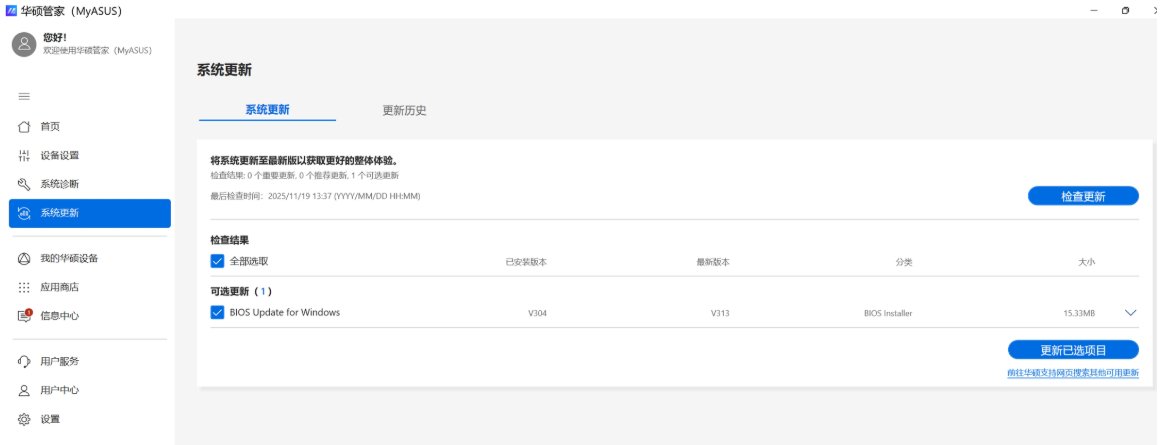Click the 检查更新 button
Viewport: 1170px width, 445px height.
1083,196
